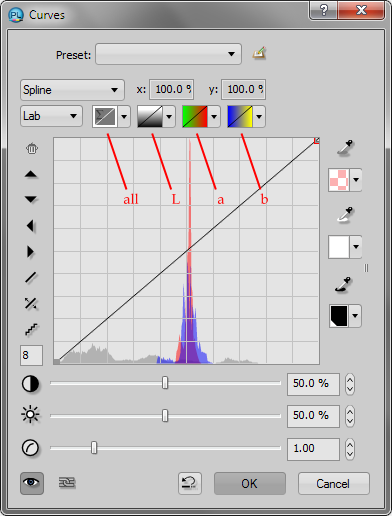The image size is (392, 516).
Task: Expand the white point swatch dropdown arrow
Action: click(x=356, y=247)
